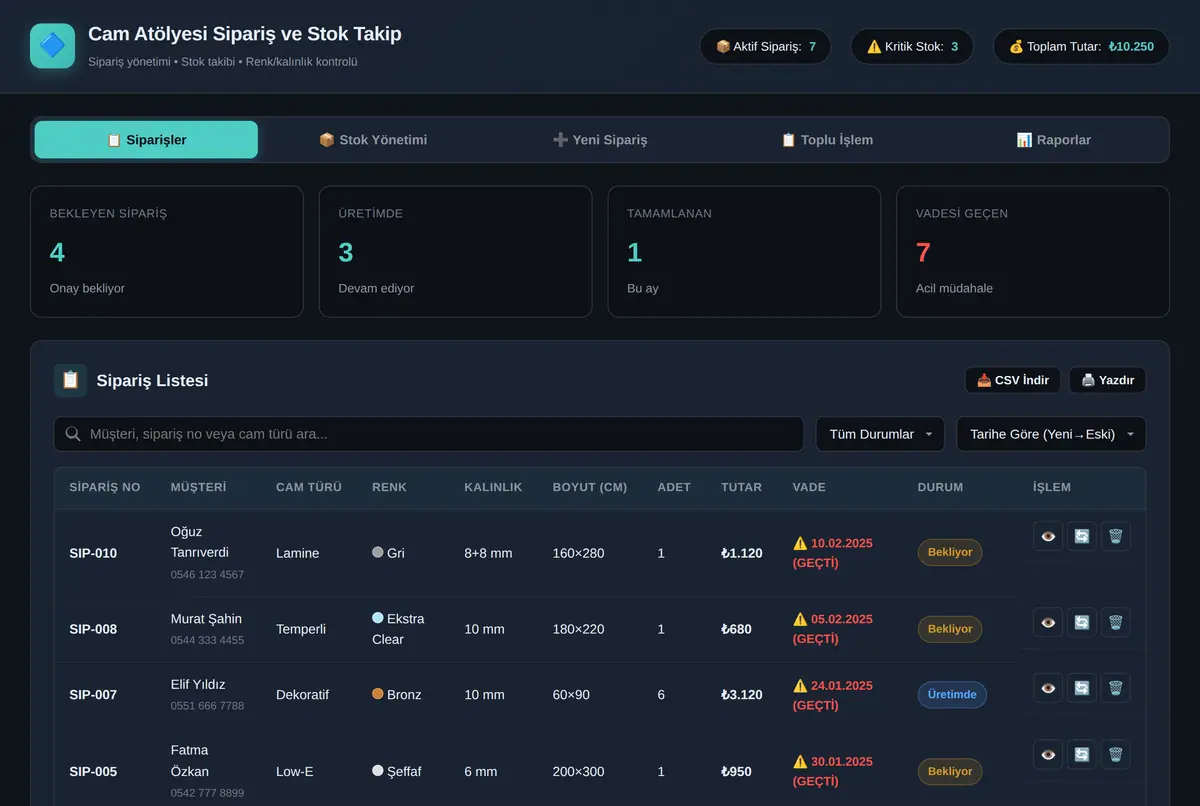
Task: Update status of order SIP-005
Action: click(1082, 754)
